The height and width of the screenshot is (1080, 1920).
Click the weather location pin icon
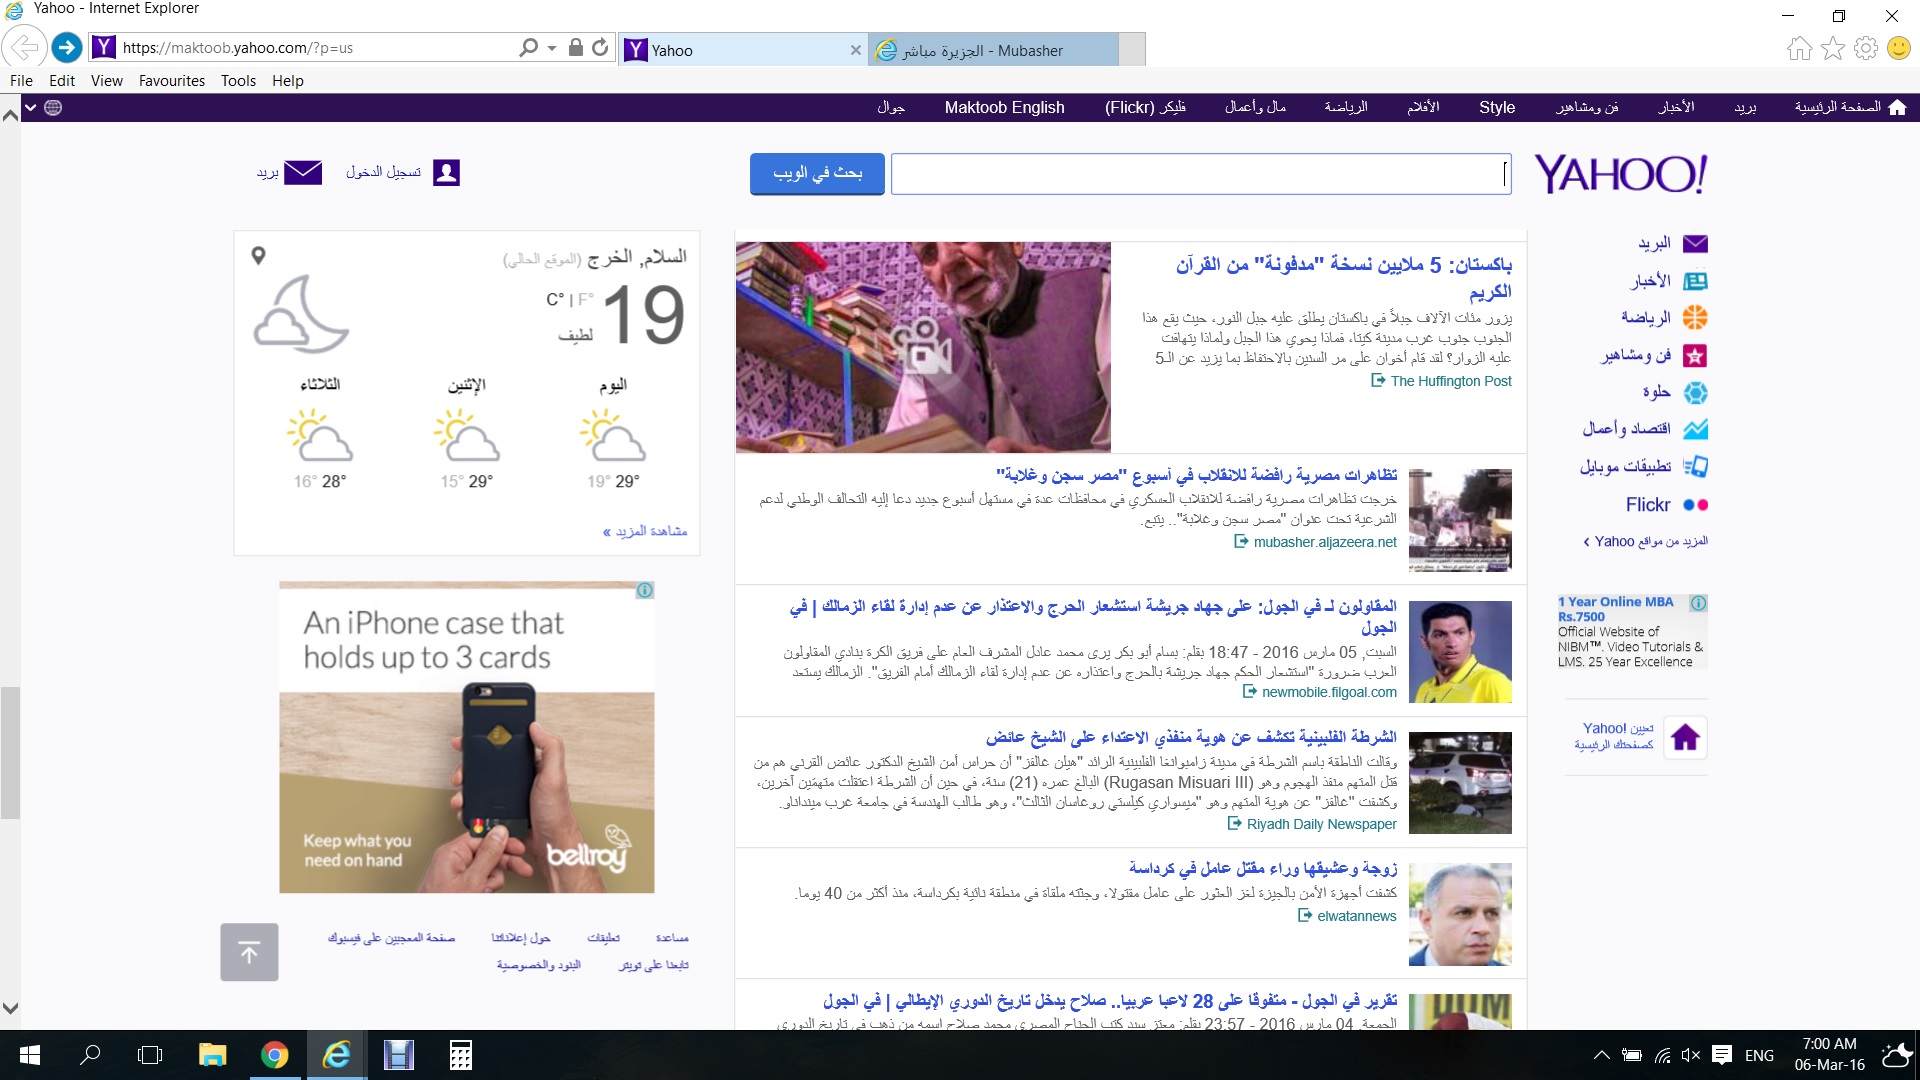pyautogui.click(x=258, y=256)
